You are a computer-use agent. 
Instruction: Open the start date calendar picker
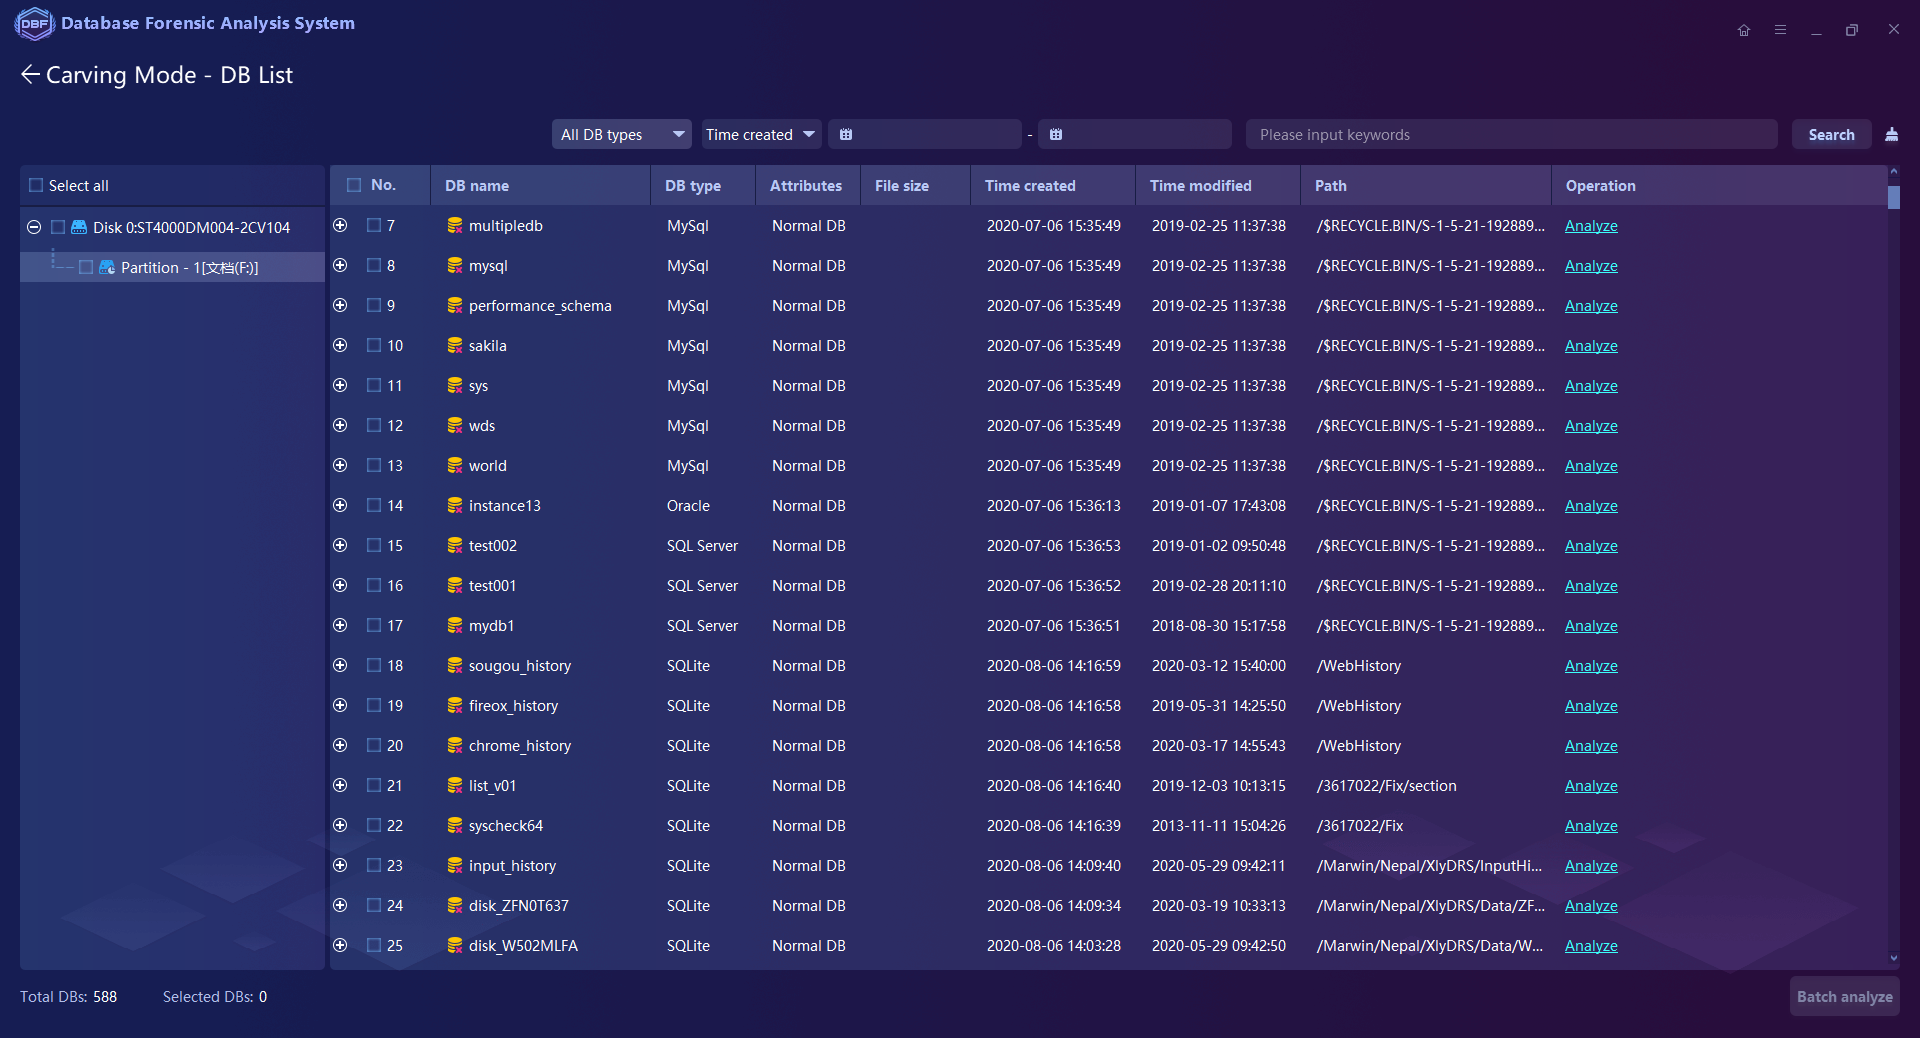pyautogui.click(x=846, y=135)
